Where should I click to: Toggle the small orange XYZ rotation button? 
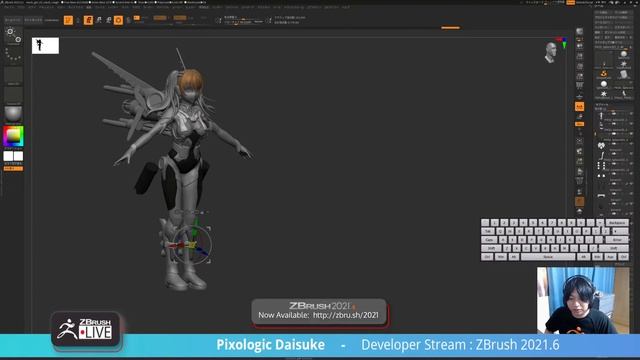pyautogui.click(x=580, y=124)
